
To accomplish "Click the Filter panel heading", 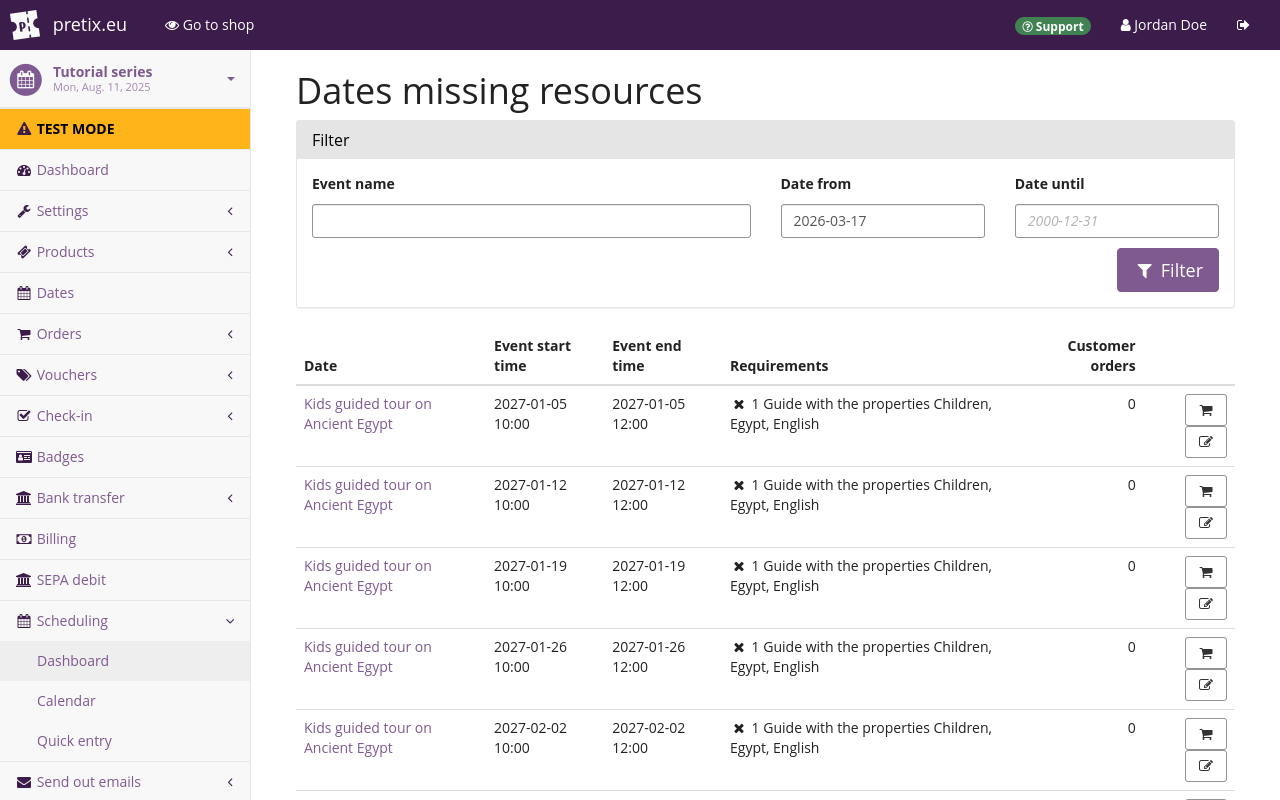I will coord(765,140).
